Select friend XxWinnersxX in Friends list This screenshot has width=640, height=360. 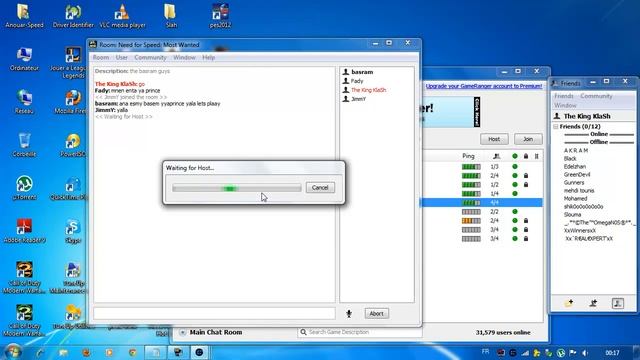pyautogui.click(x=580, y=230)
